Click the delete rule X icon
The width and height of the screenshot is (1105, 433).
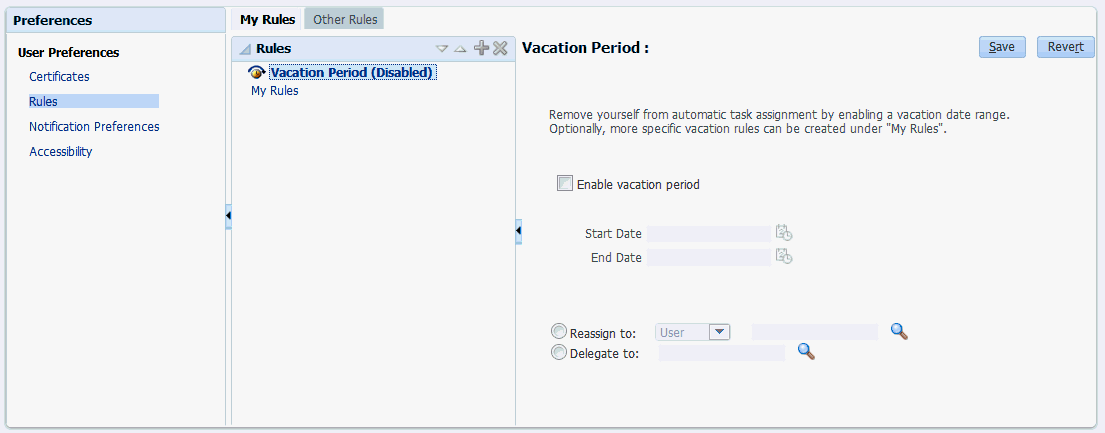tap(500, 48)
